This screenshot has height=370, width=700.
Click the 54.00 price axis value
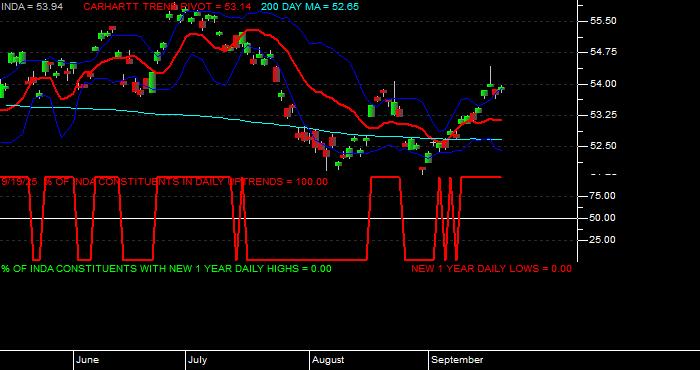[x=603, y=84]
